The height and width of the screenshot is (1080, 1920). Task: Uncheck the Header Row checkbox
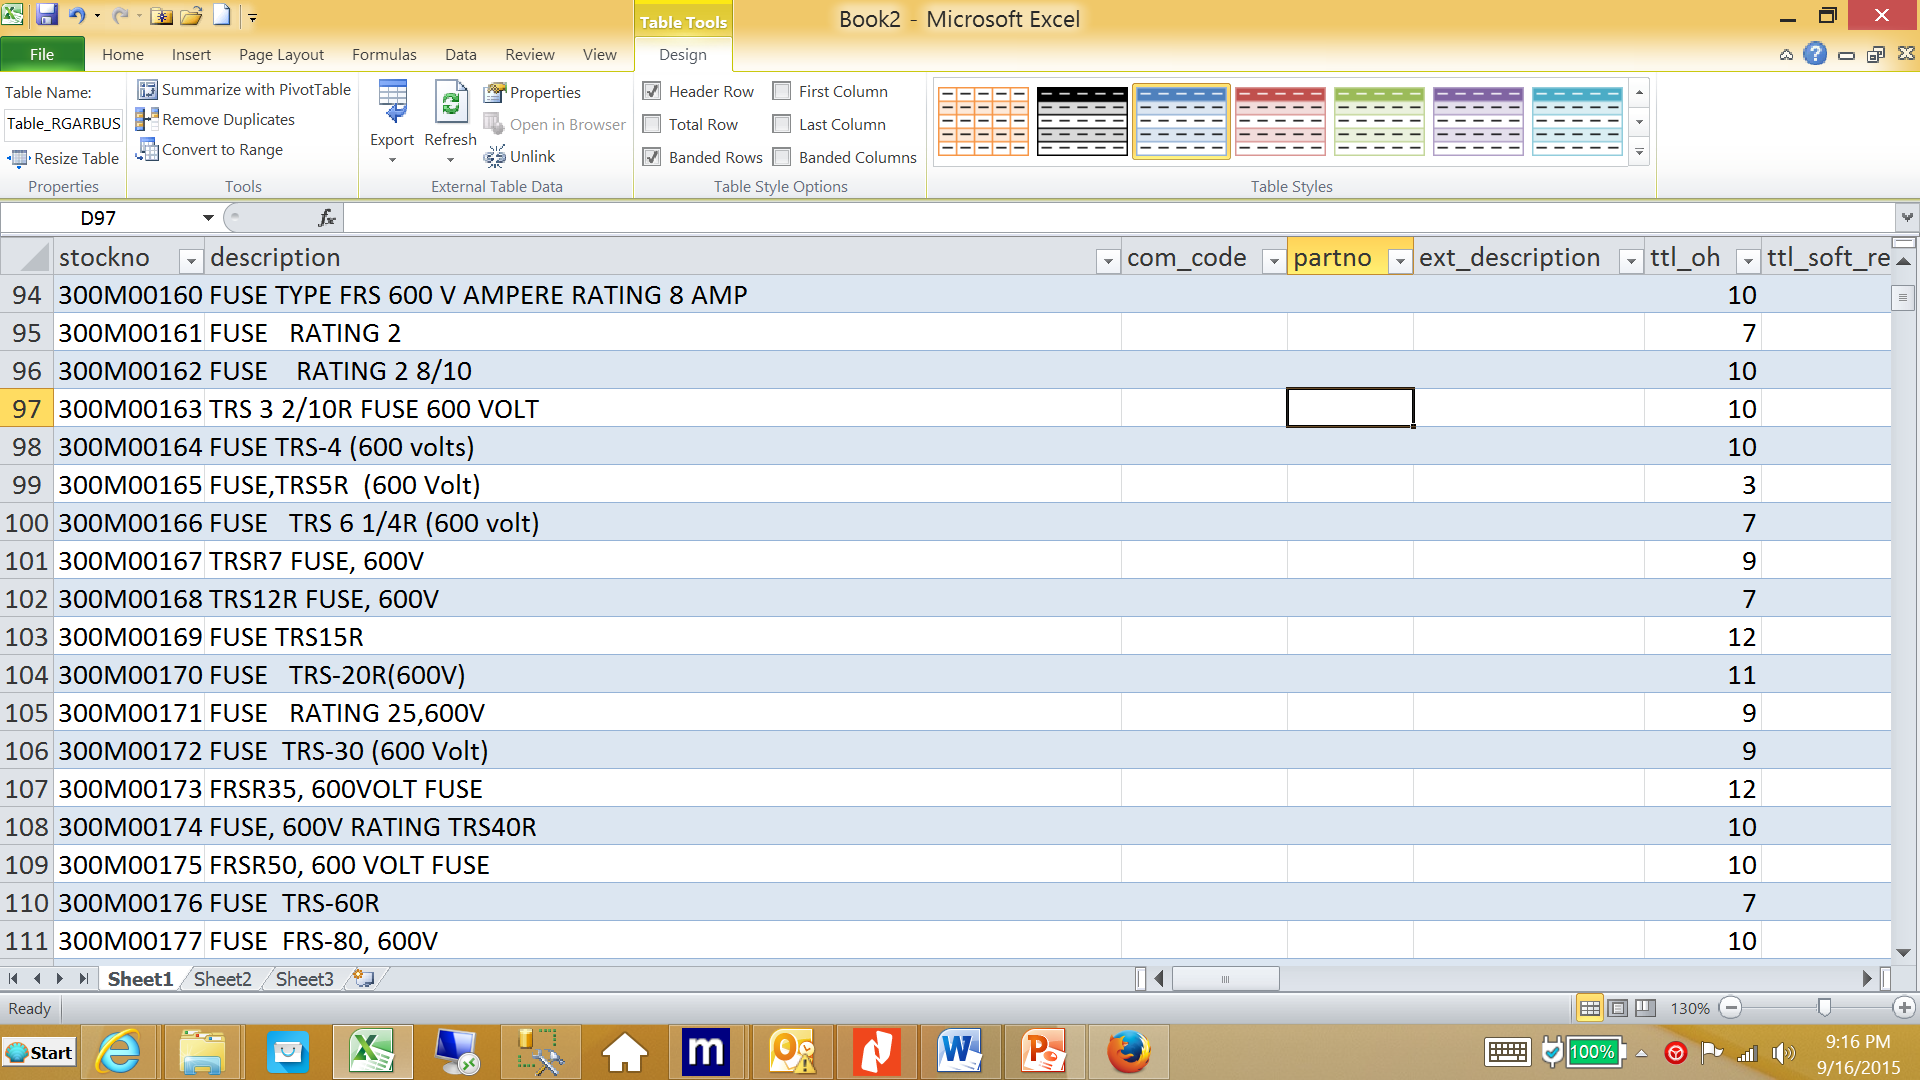click(652, 91)
